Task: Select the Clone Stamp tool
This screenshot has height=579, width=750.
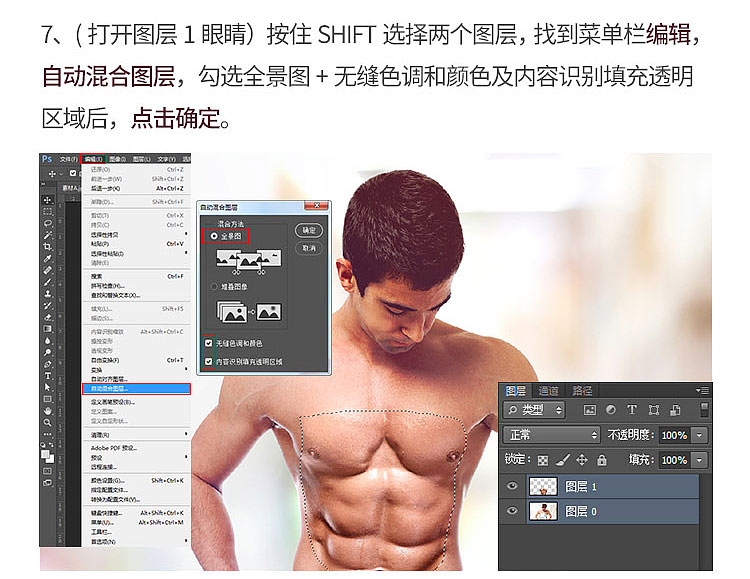Action: pyautogui.click(x=47, y=294)
